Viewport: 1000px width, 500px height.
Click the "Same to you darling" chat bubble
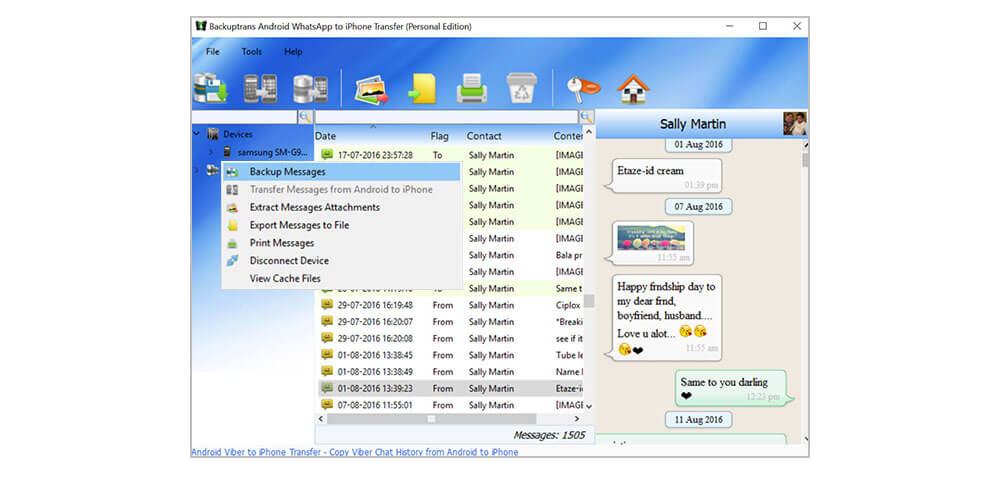pos(733,388)
